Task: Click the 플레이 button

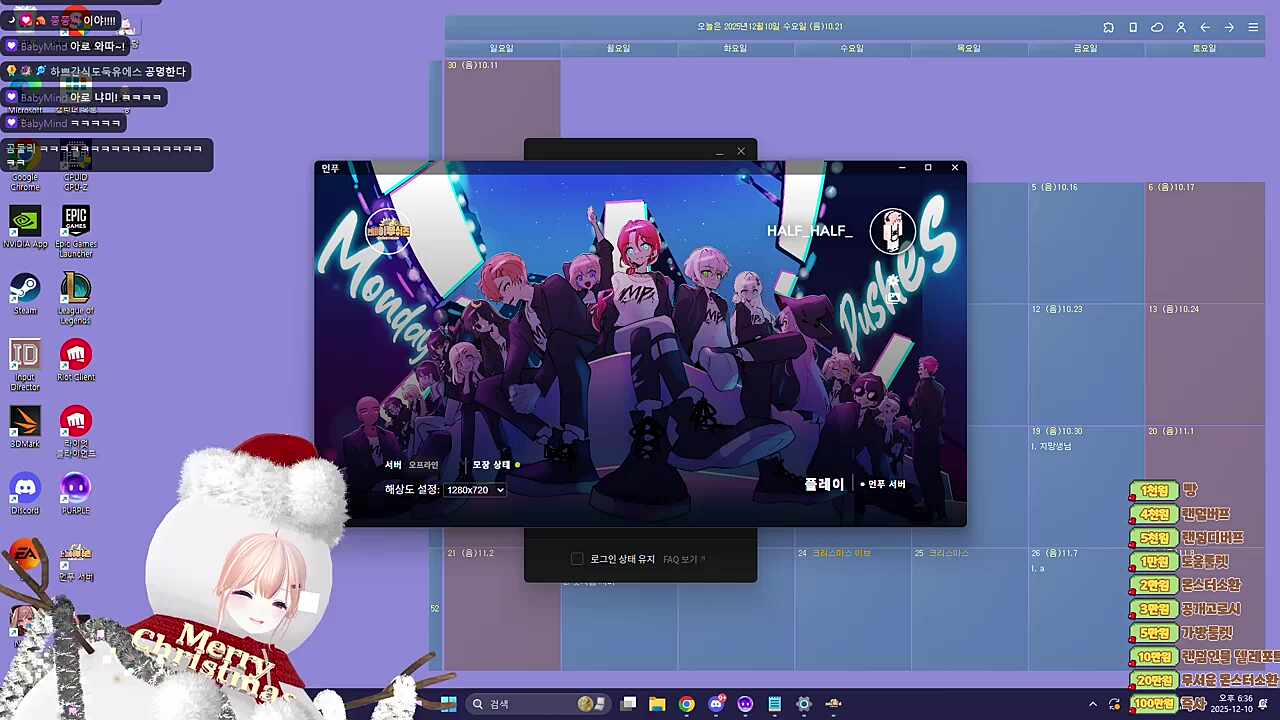Action: click(x=824, y=484)
